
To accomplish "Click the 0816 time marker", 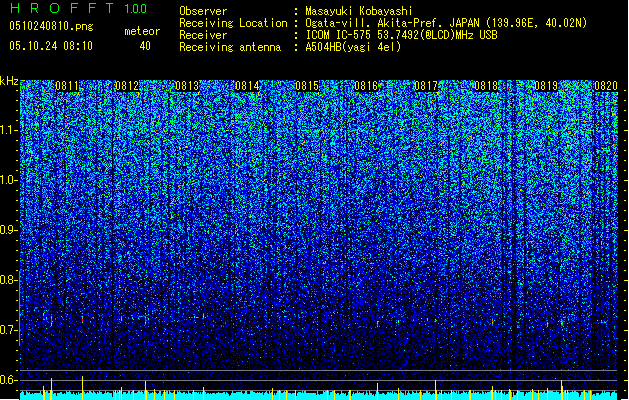I will [366, 86].
